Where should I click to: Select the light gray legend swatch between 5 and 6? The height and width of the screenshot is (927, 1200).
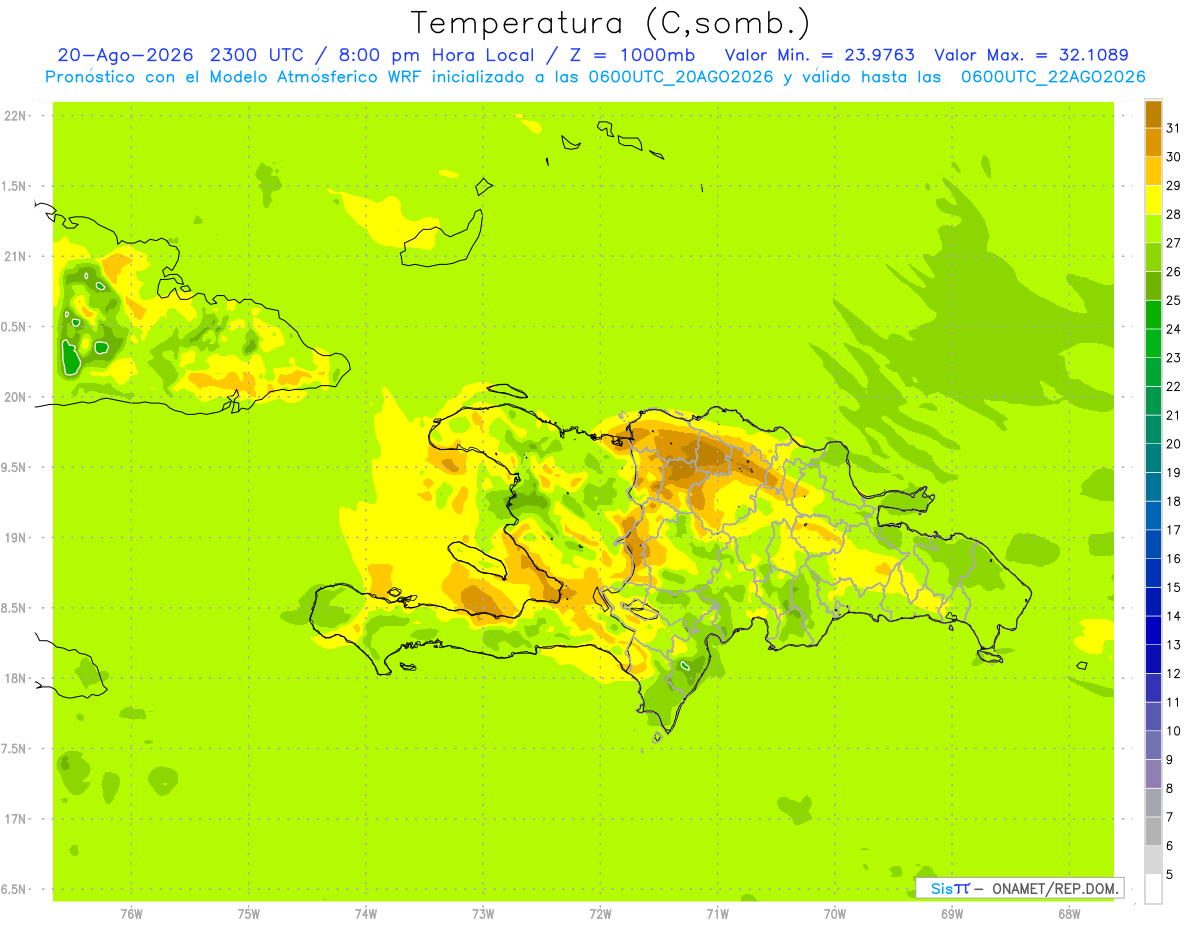1153,860
